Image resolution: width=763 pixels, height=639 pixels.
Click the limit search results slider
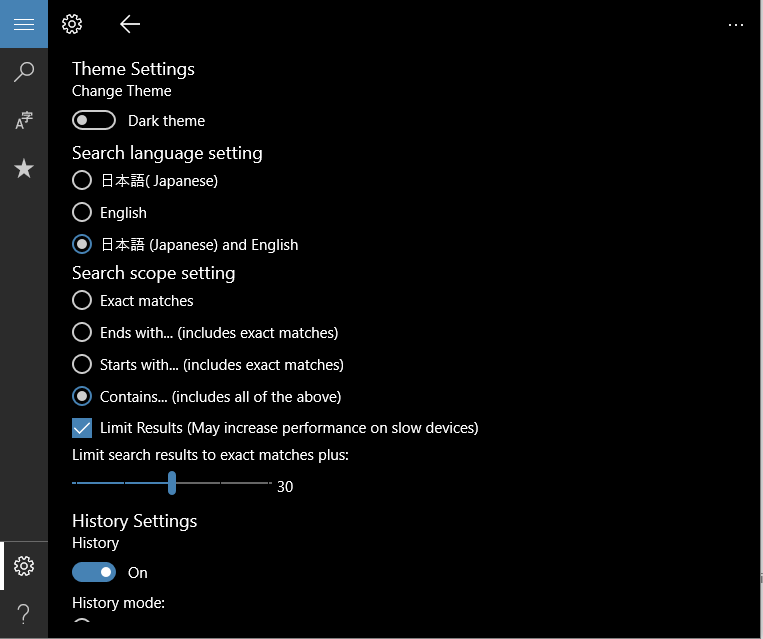[x=172, y=484]
